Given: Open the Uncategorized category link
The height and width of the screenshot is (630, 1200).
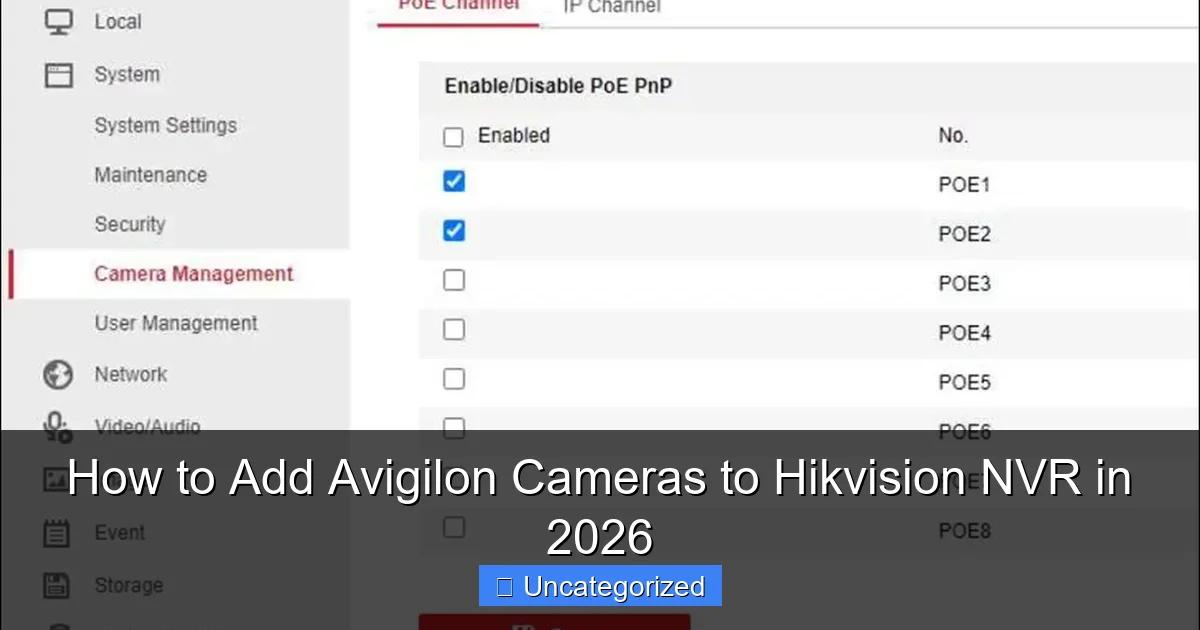Looking at the screenshot, I should point(599,587).
